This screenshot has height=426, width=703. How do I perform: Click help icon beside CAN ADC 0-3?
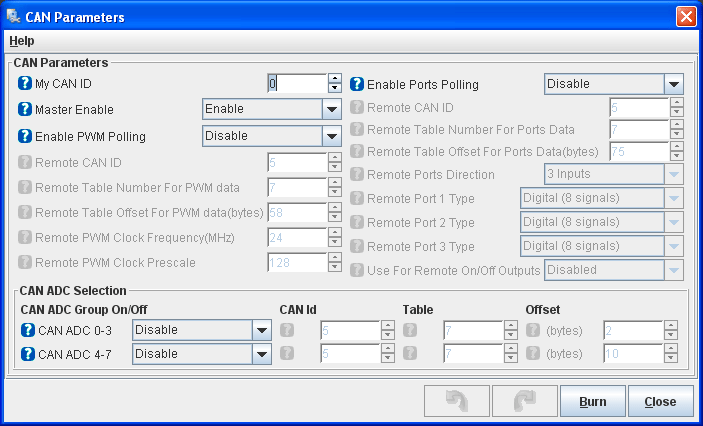29,328
